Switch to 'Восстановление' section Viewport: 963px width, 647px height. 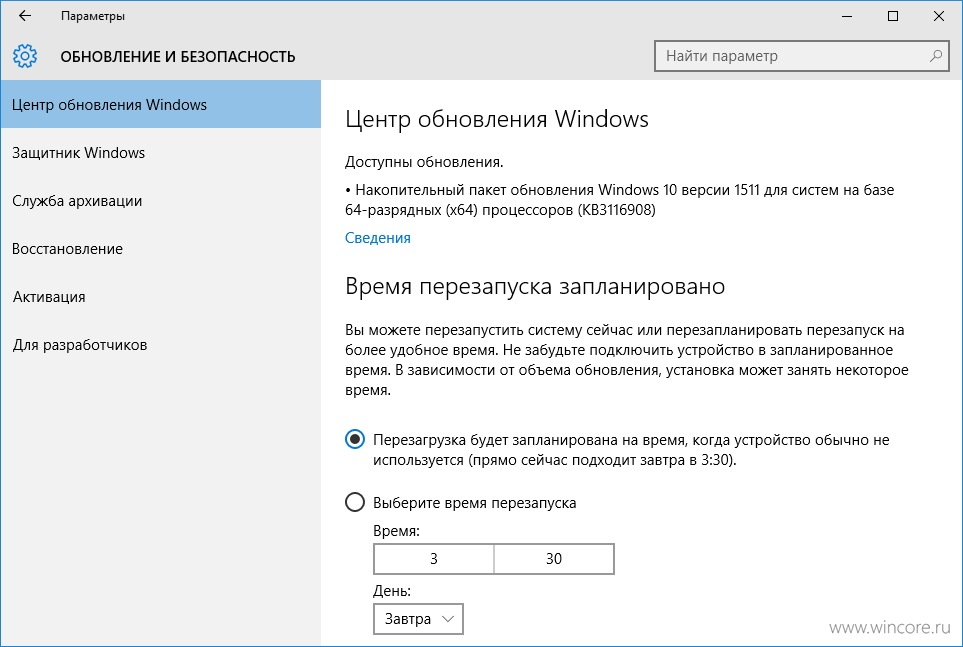click(160, 249)
